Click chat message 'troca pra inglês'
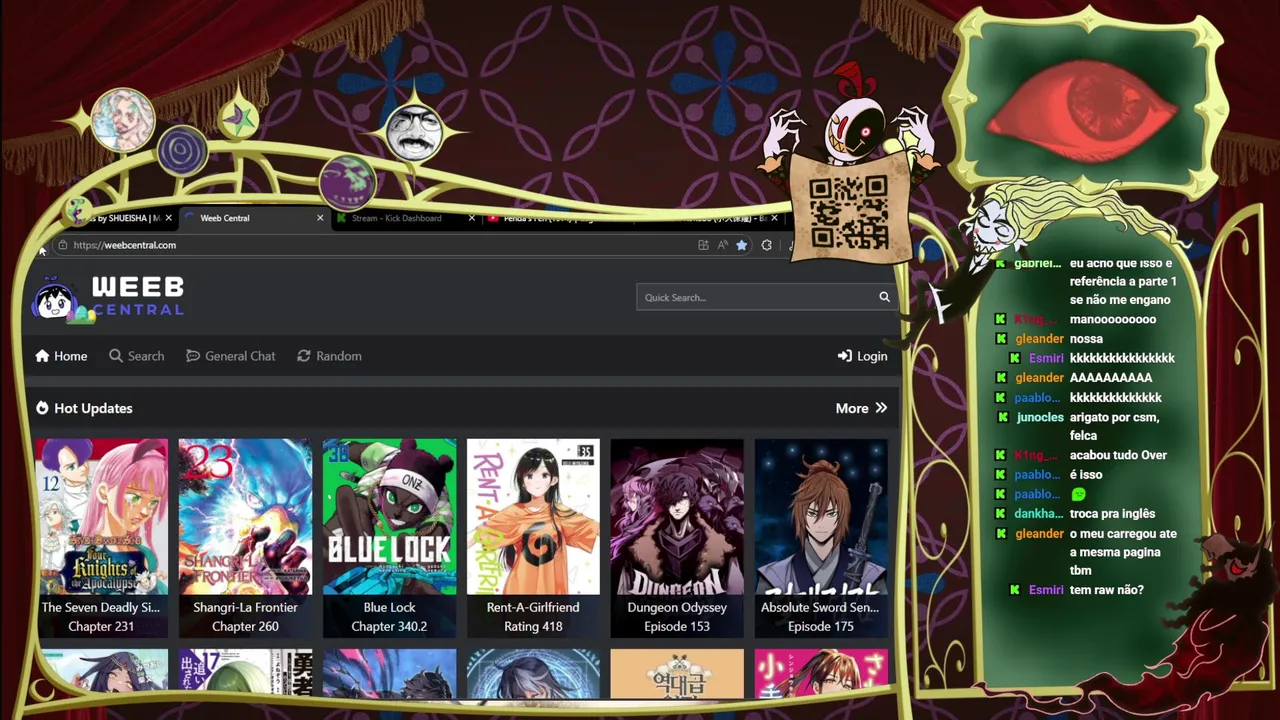1280x720 pixels. (x=1112, y=514)
